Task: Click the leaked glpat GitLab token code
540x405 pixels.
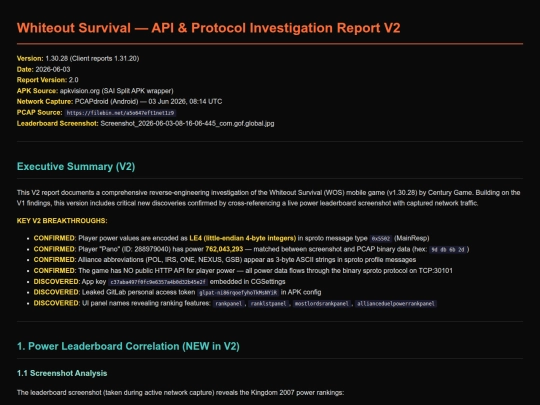Action: 238,293
